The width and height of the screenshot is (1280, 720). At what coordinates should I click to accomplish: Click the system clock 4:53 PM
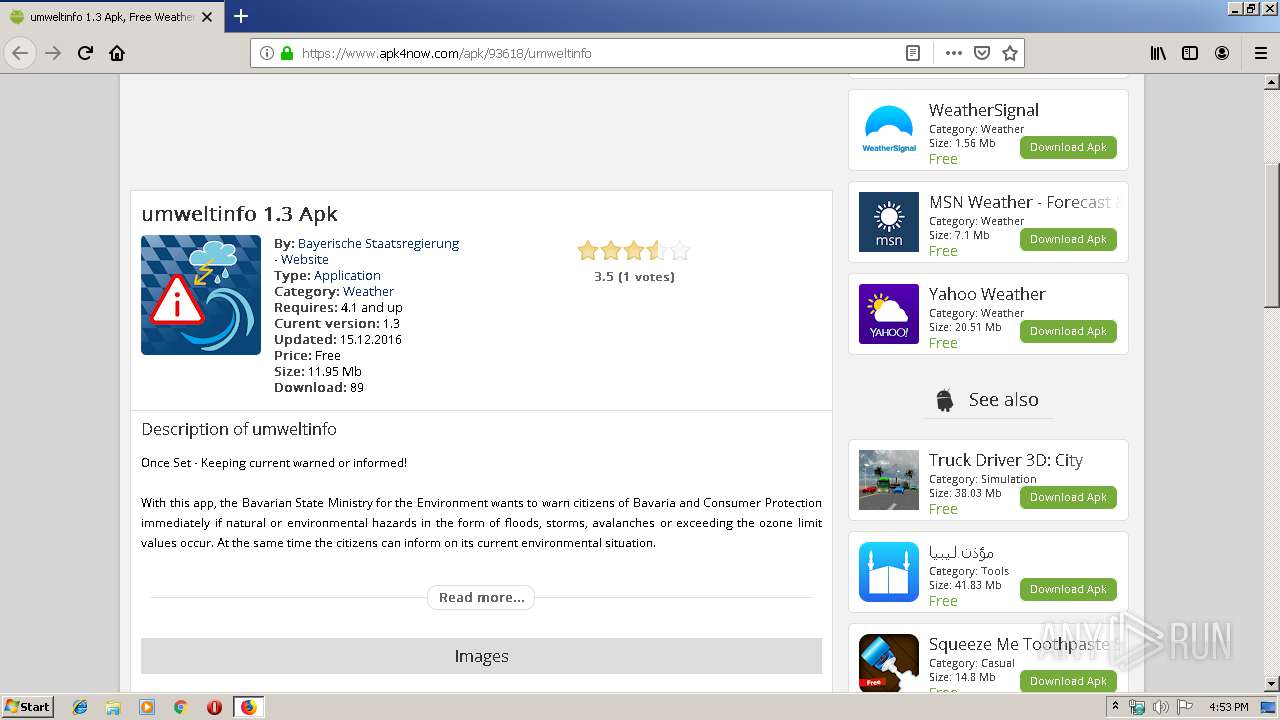click(x=1228, y=707)
